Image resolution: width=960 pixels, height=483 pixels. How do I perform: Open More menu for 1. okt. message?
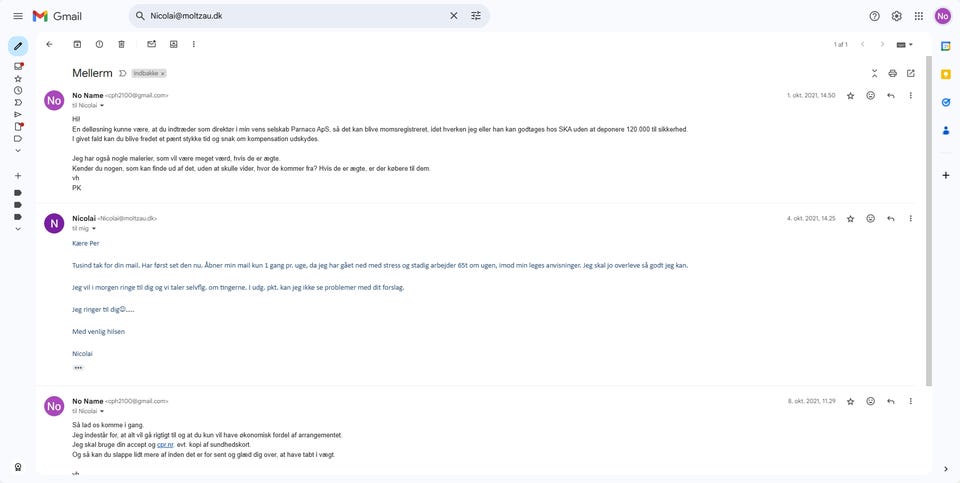pyautogui.click(x=910, y=95)
